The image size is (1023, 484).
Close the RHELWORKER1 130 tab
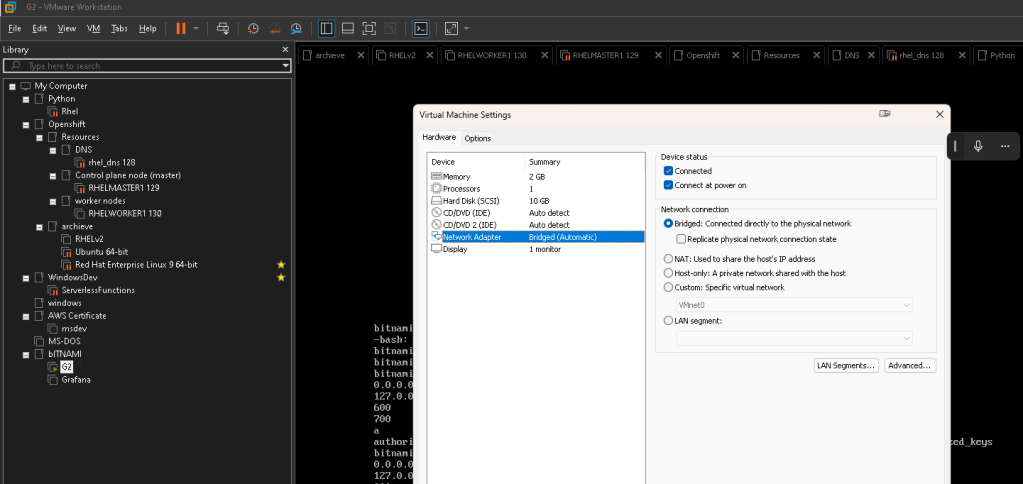(x=544, y=55)
